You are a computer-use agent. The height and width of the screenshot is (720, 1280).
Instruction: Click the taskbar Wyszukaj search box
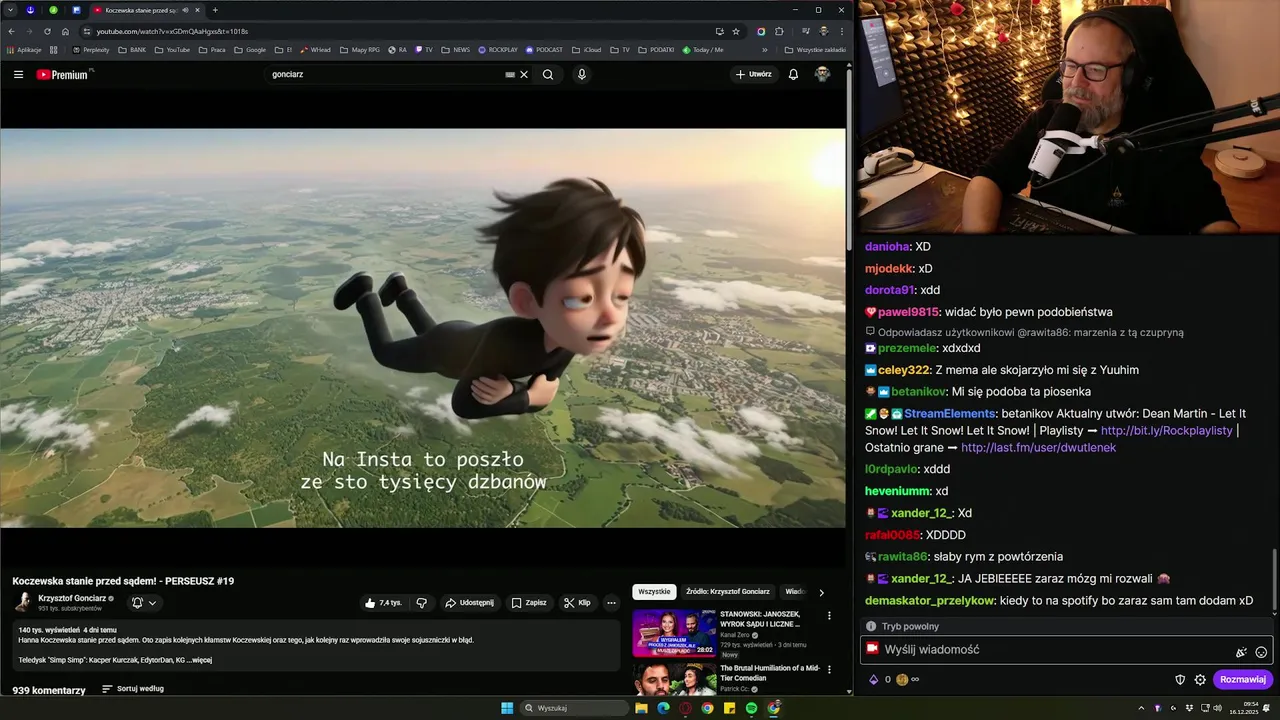[x=576, y=708]
